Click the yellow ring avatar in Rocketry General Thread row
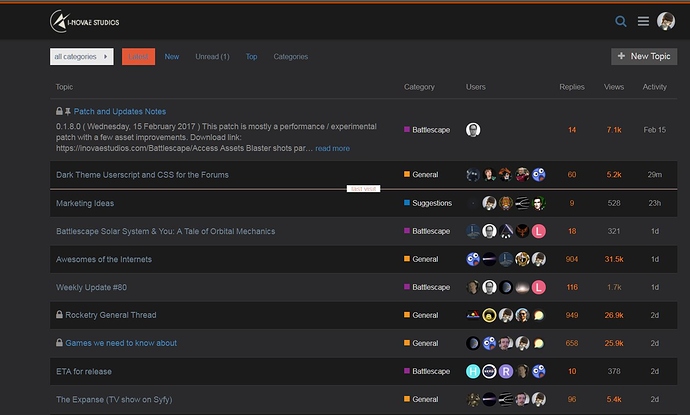 (489, 315)
